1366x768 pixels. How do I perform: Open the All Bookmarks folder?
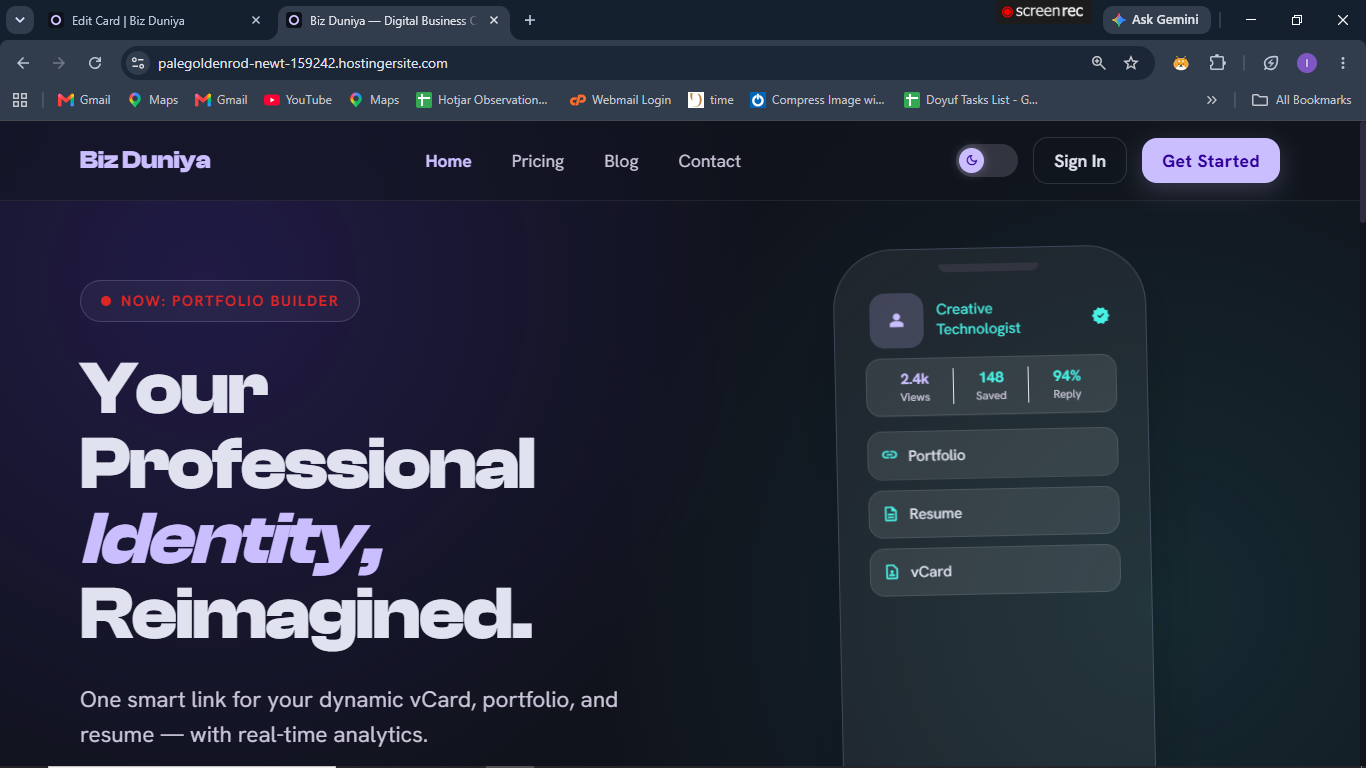(x=1302, y=100)
